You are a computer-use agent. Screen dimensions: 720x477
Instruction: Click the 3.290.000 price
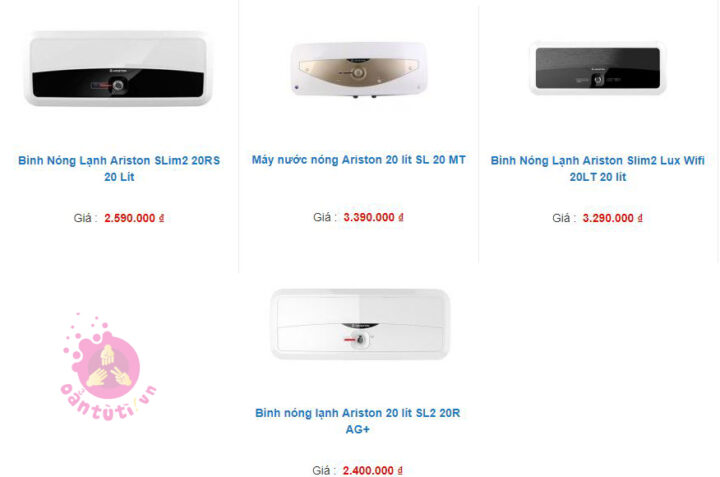coord(608,218)
